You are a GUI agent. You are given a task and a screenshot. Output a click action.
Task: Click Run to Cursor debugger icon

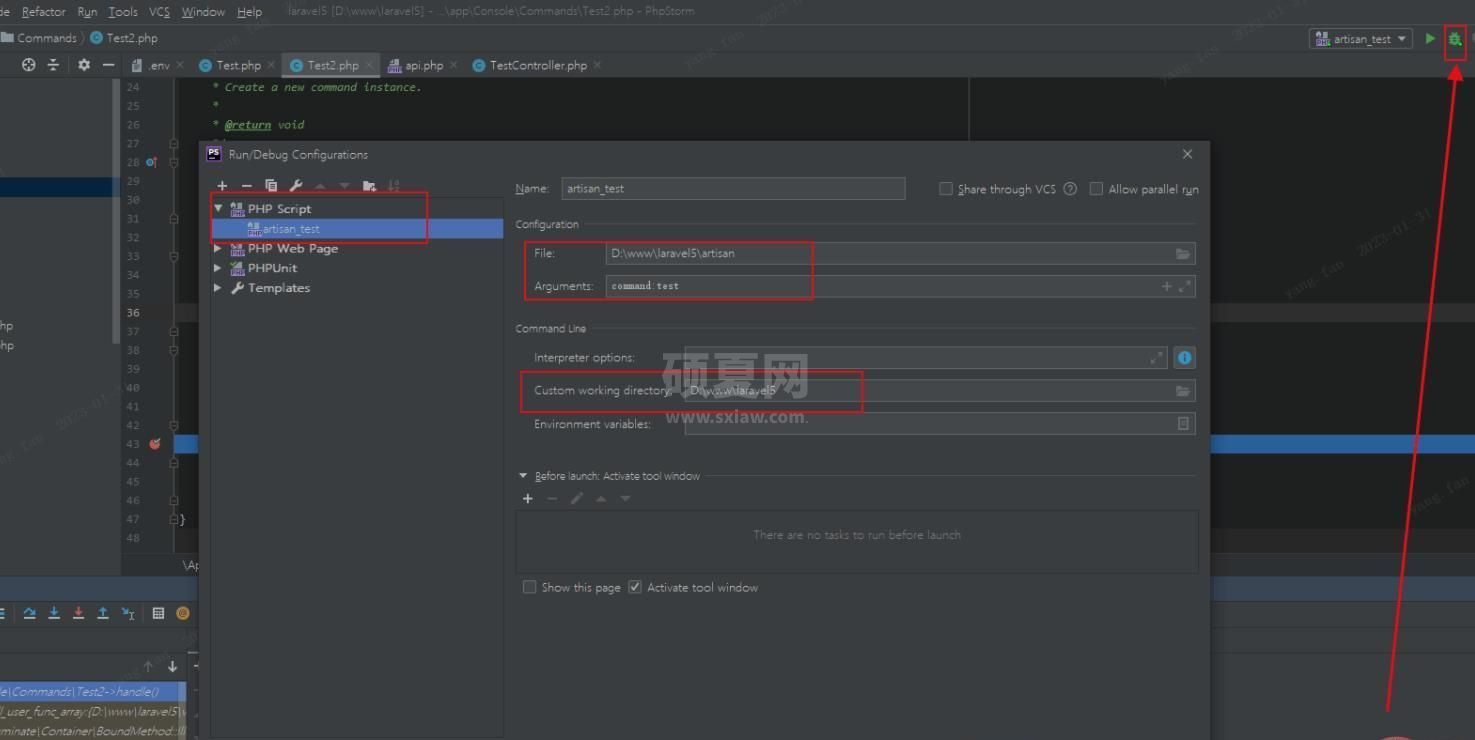point(127,613)
